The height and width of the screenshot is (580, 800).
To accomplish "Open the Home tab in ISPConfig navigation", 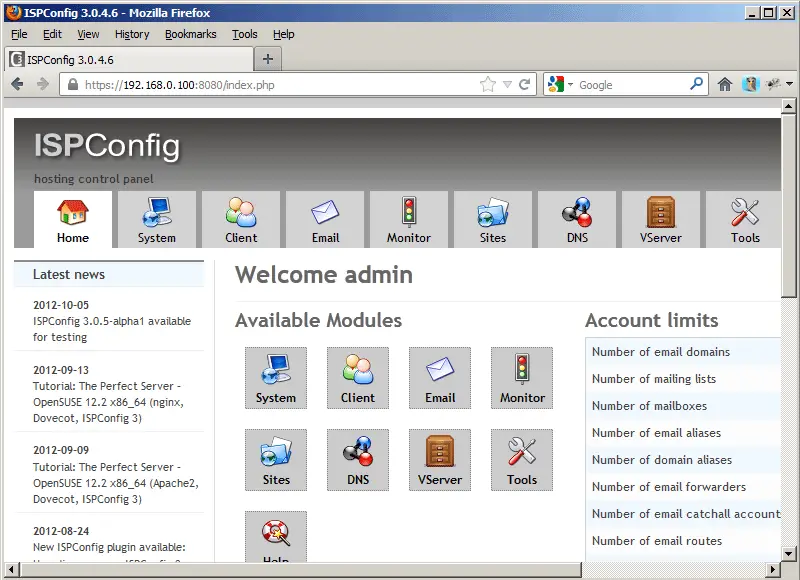I will [73, 220].
